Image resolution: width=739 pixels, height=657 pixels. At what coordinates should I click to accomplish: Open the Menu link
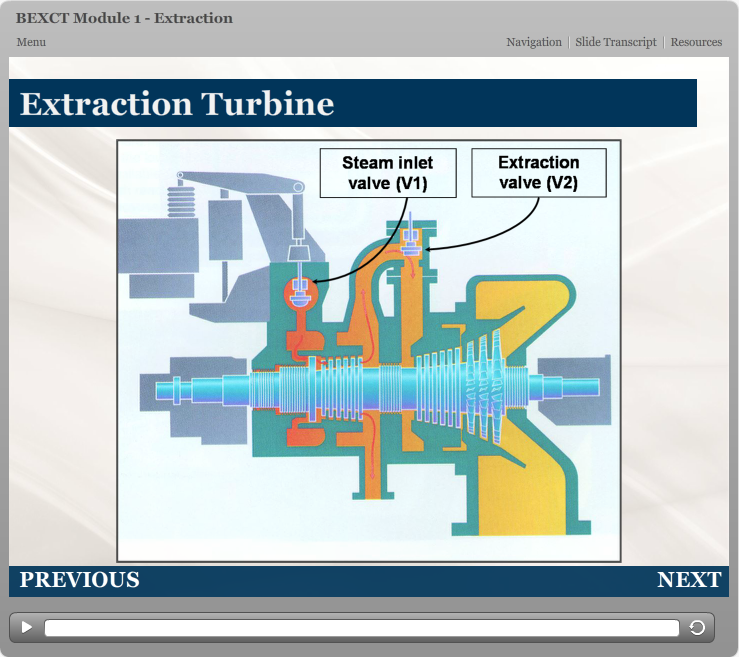31,42
